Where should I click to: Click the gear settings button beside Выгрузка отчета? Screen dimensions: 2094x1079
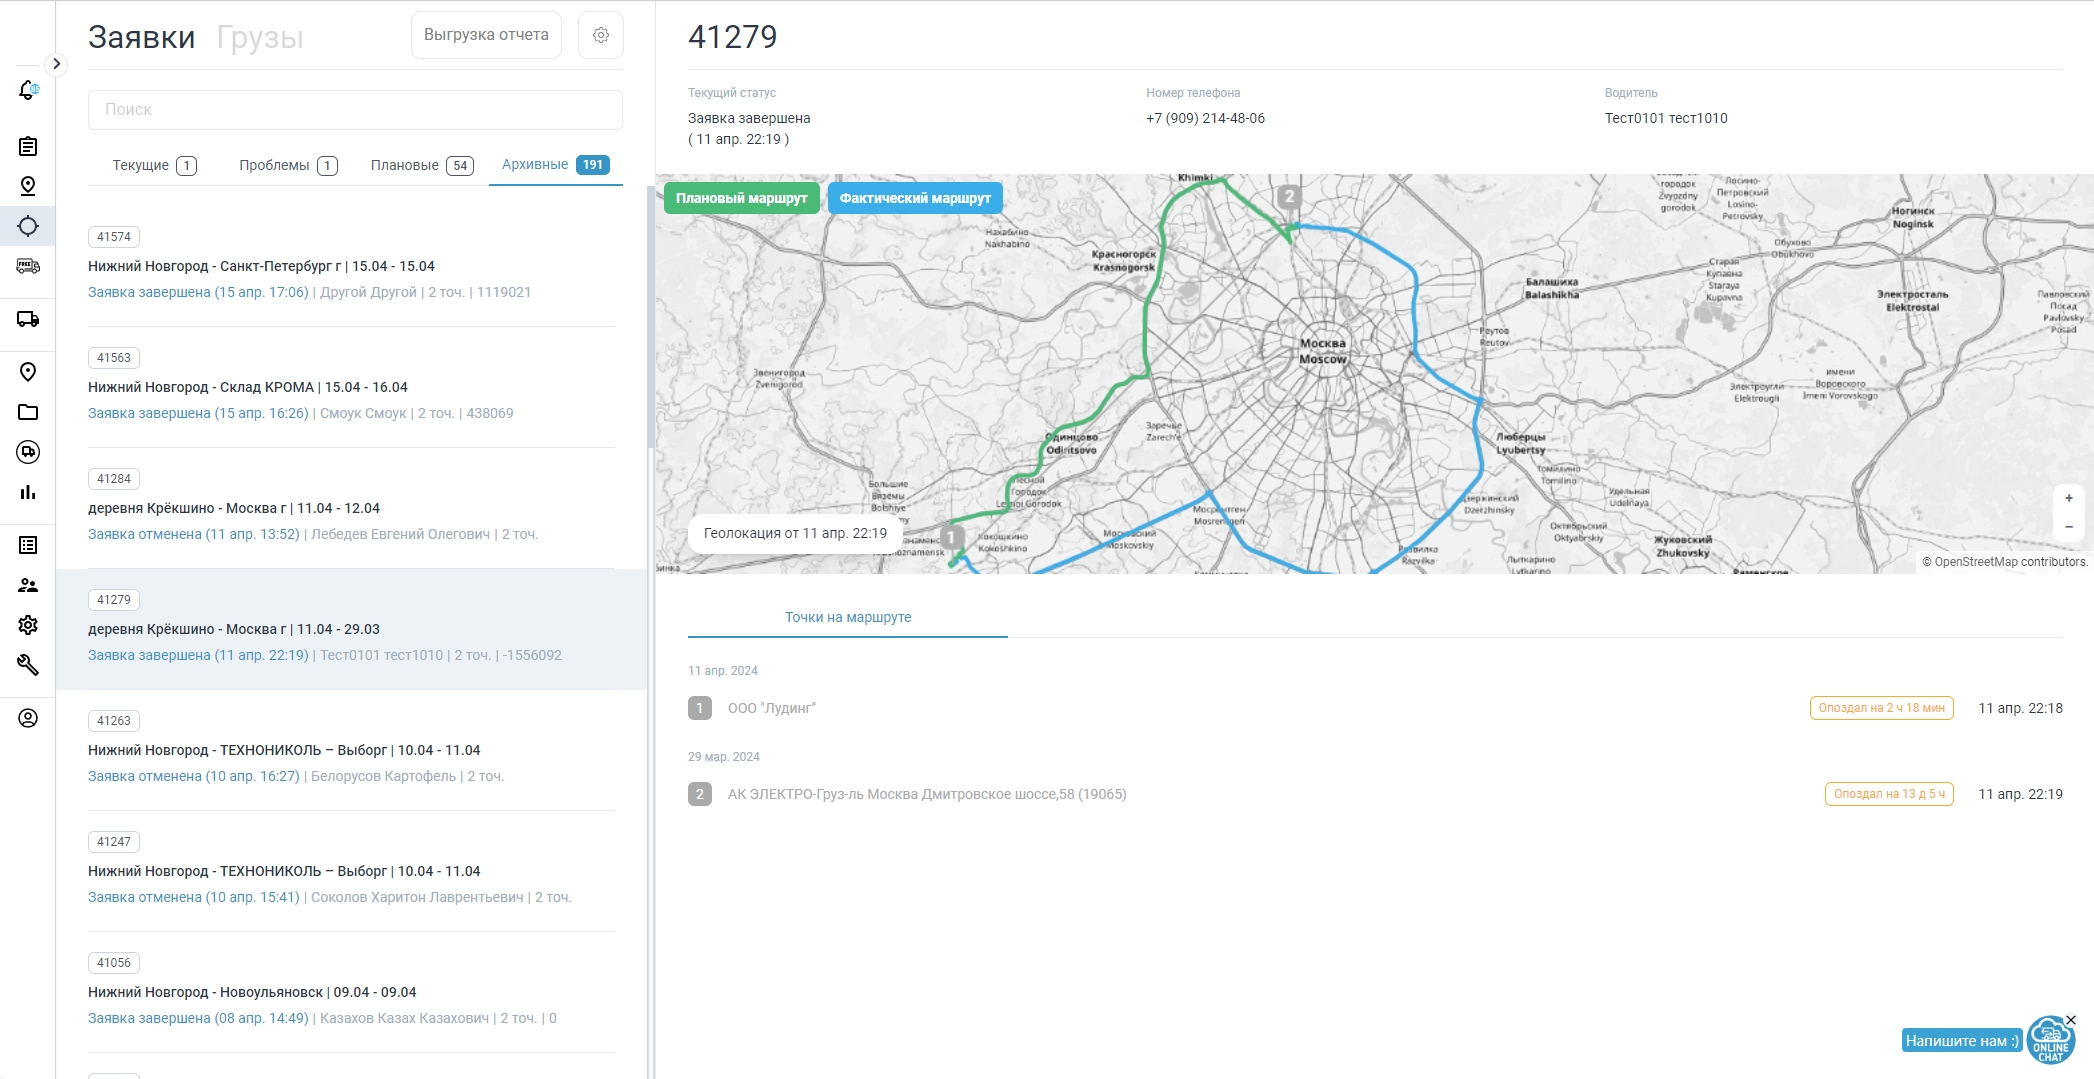601,35
